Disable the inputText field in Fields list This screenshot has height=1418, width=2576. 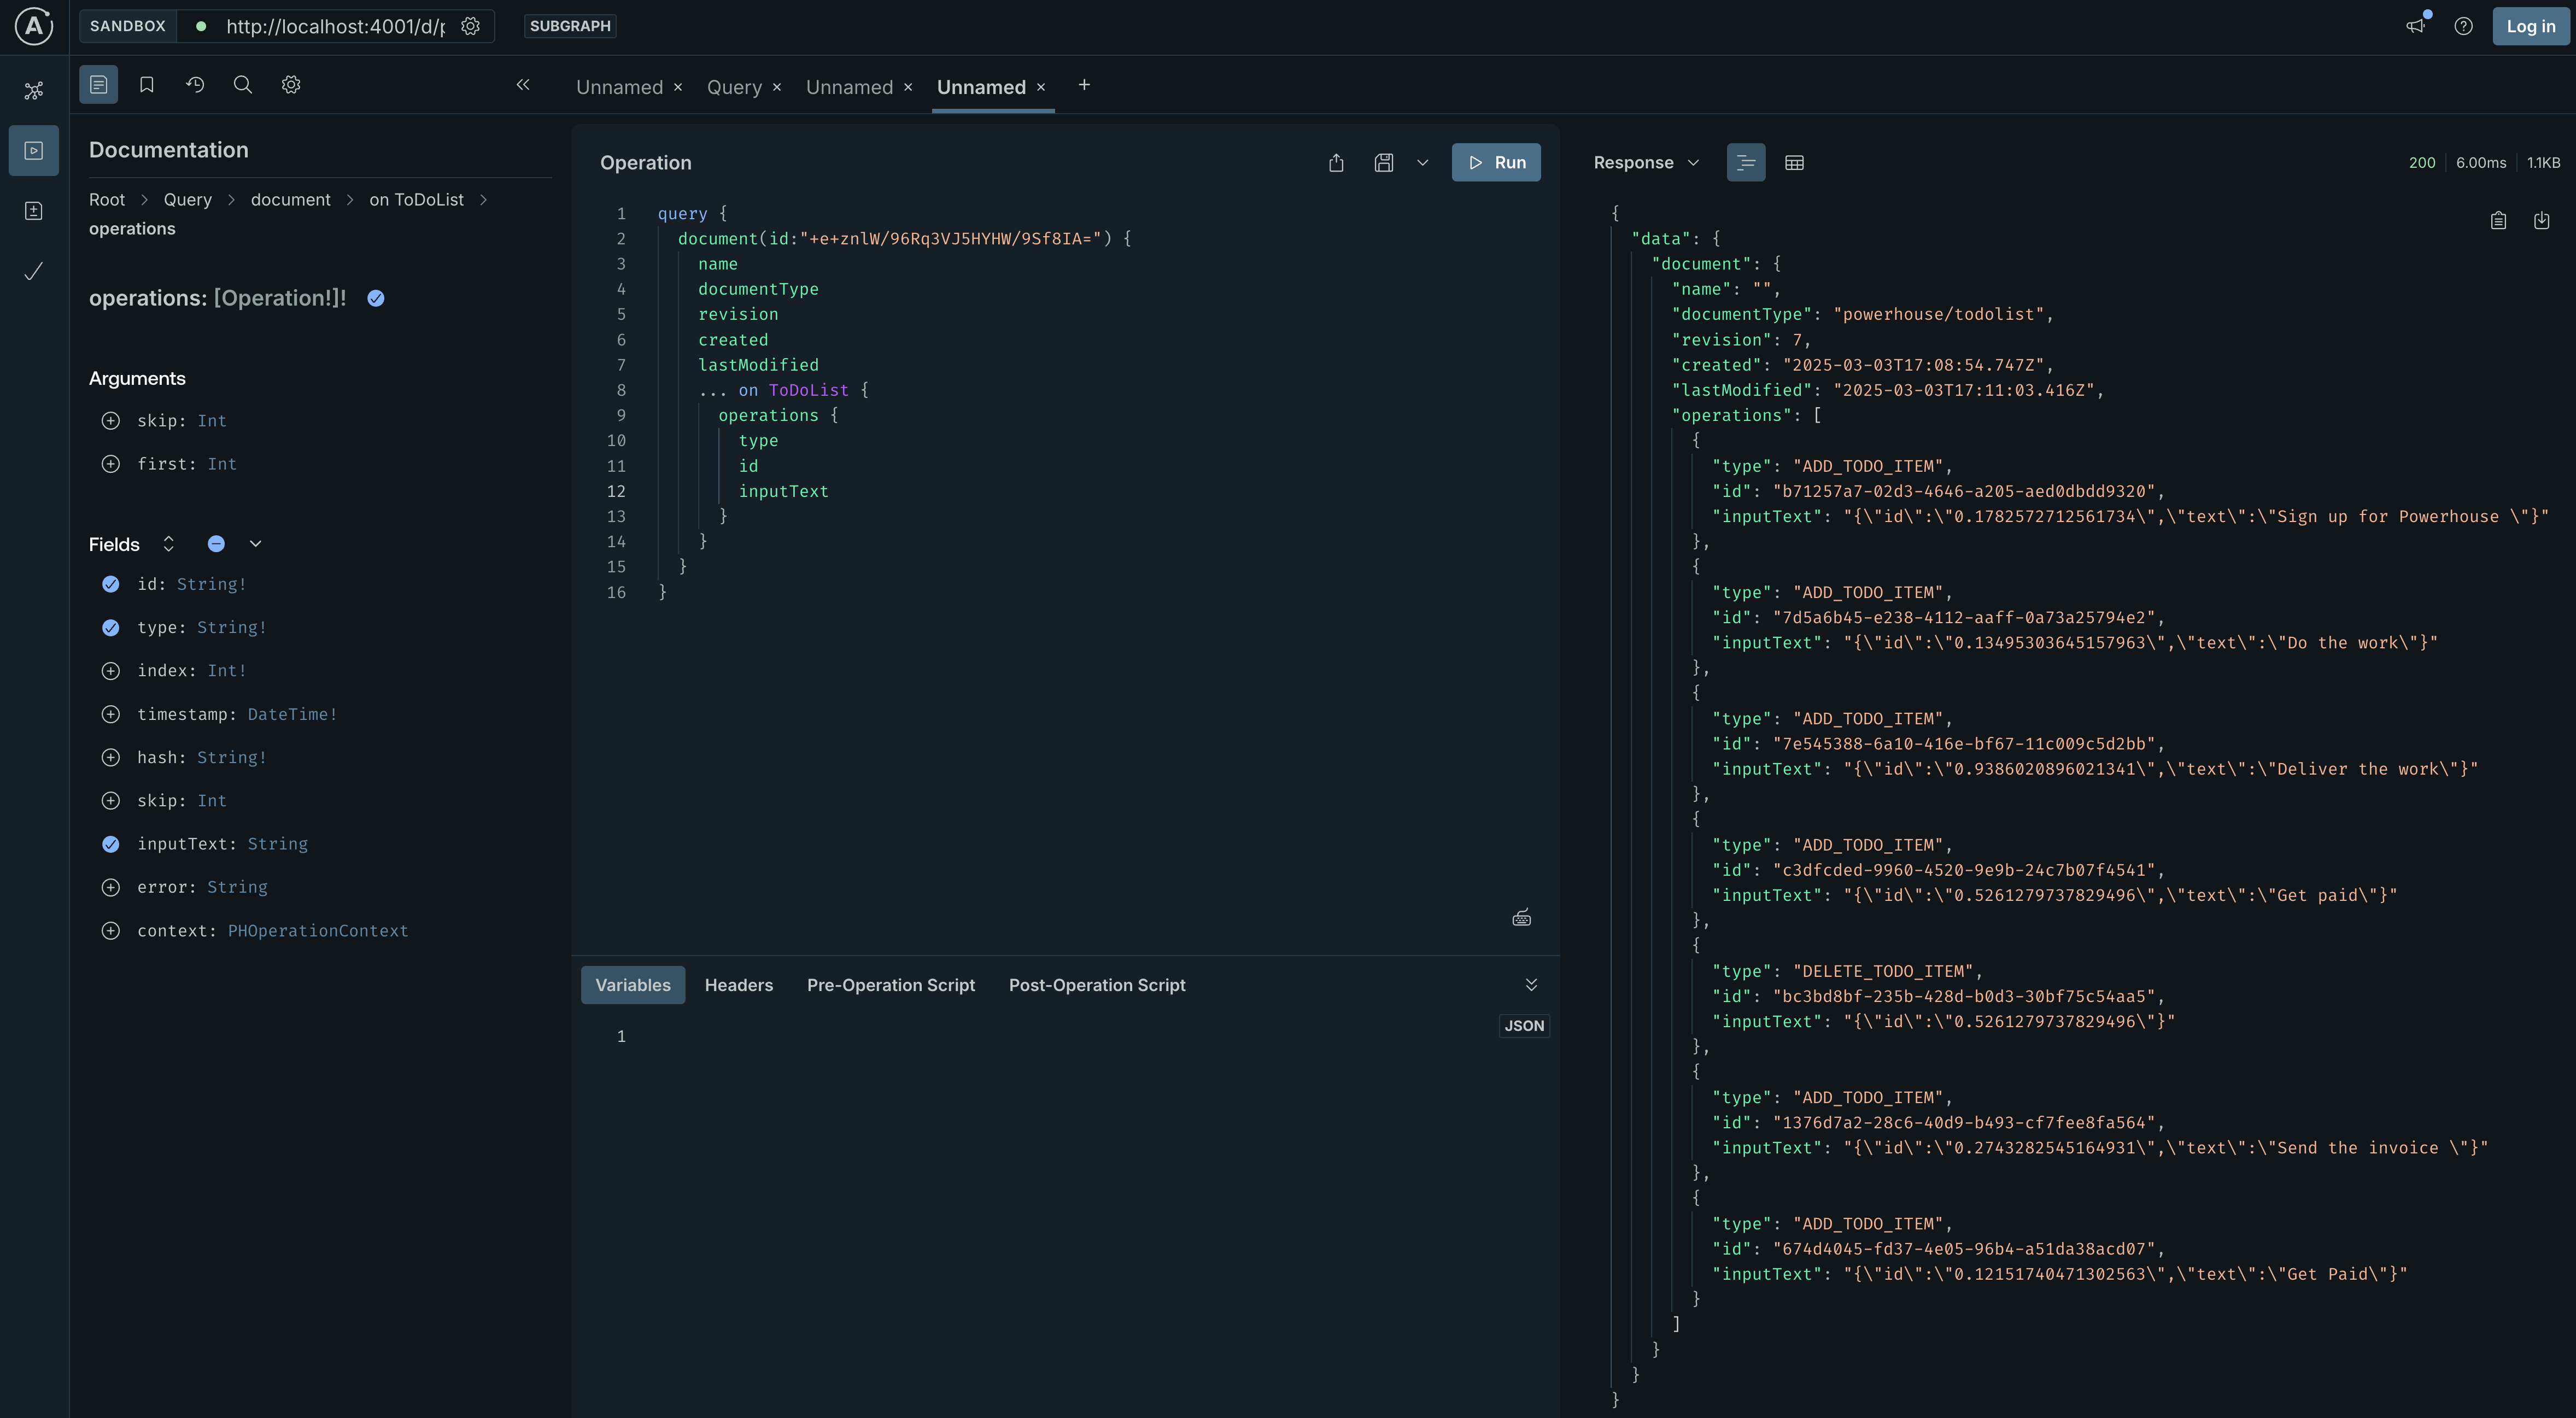tap(110, 844)
